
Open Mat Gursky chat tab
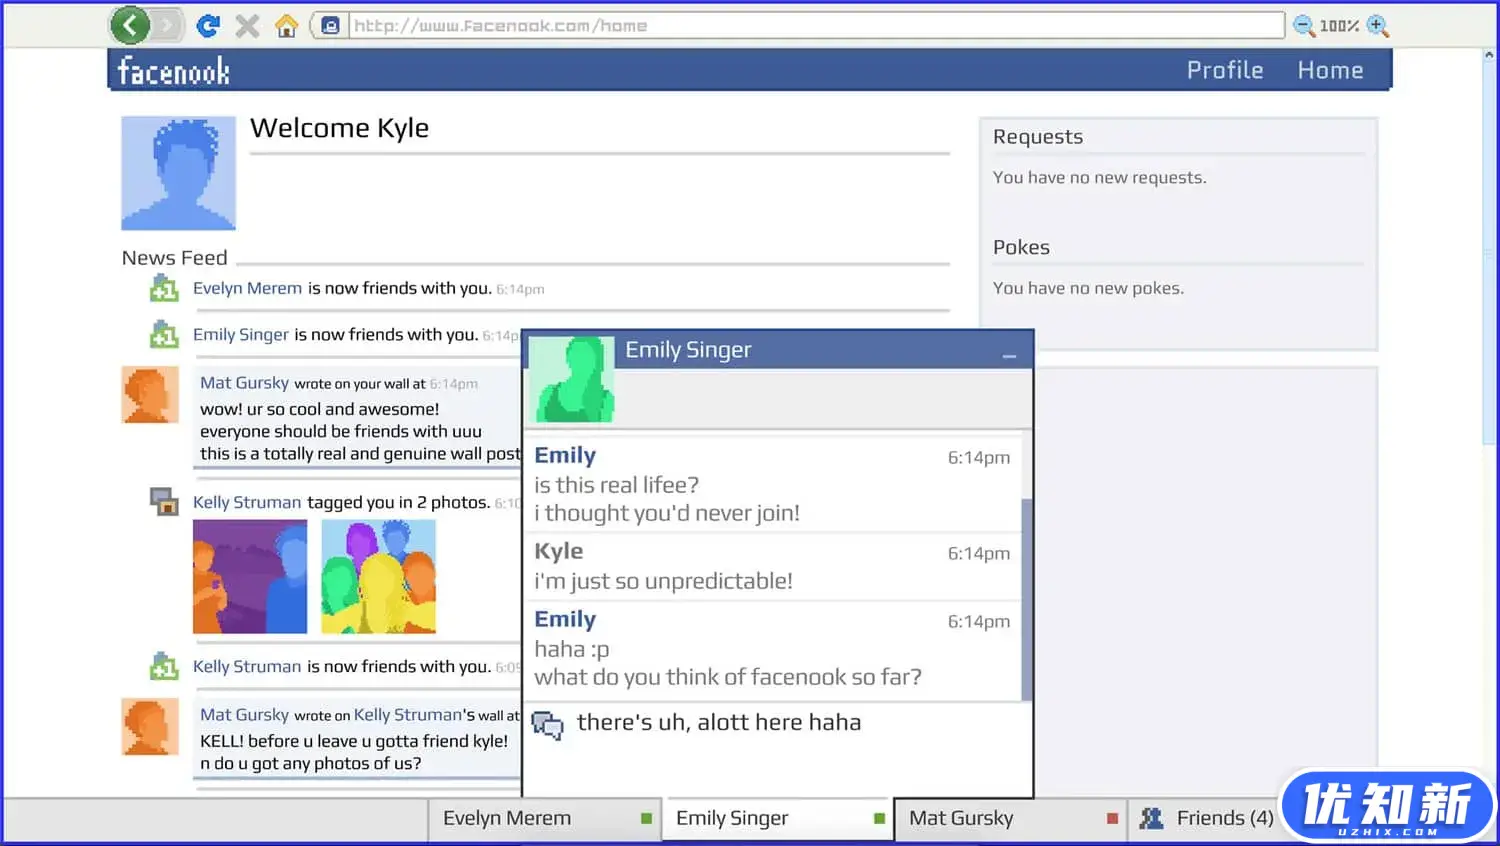point(1011,818)
